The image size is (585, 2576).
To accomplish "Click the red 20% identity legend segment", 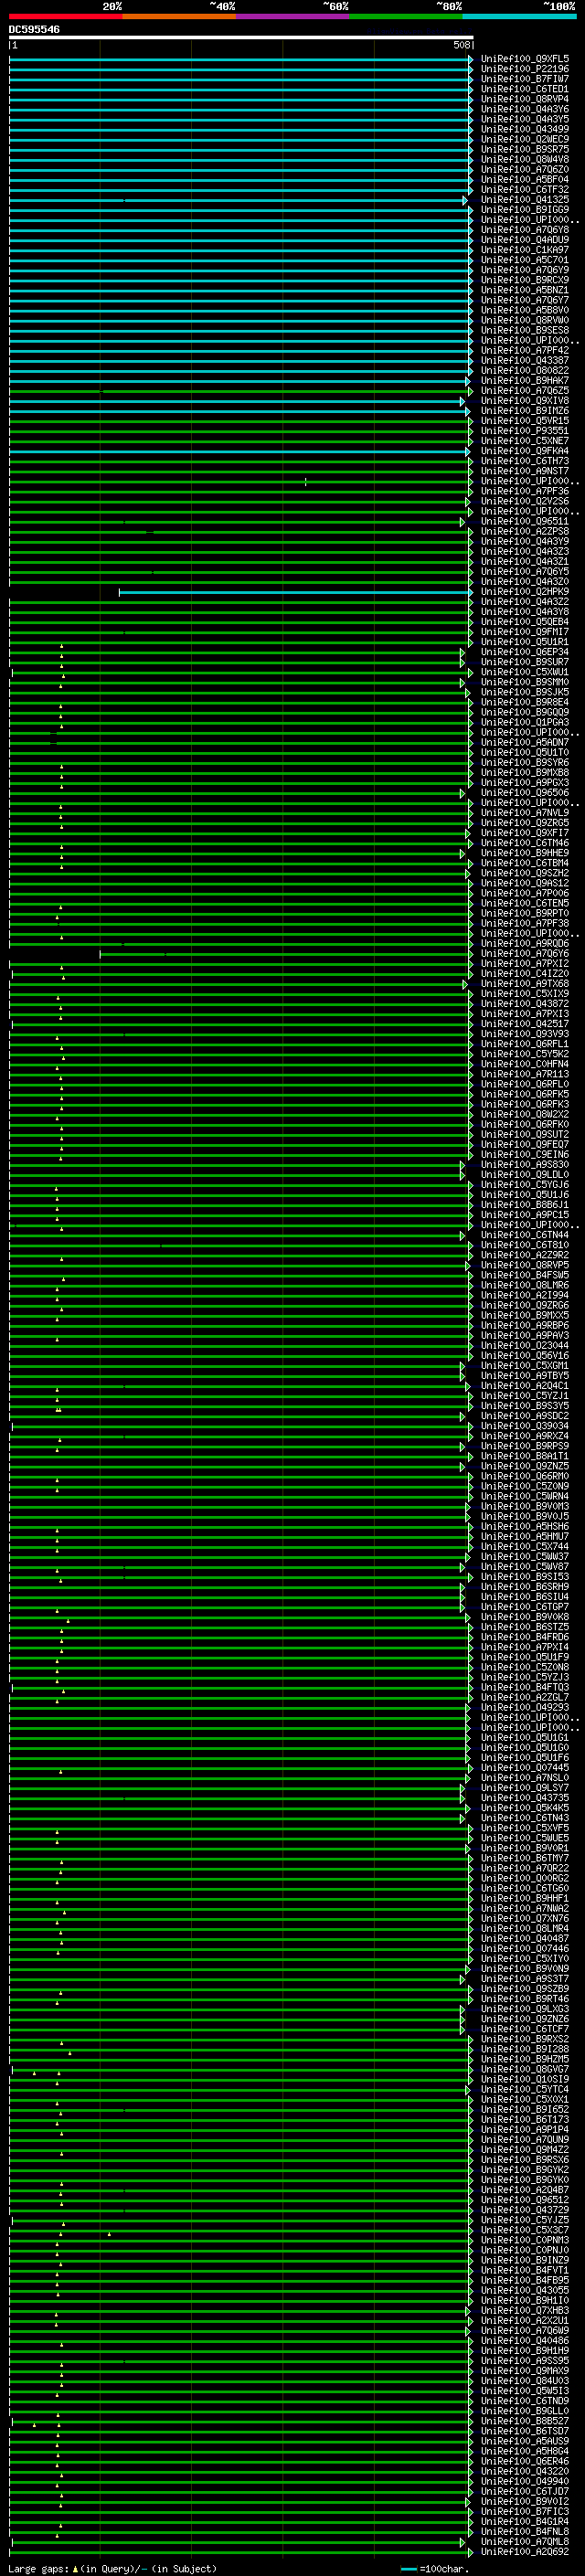I will coord(65,16).
